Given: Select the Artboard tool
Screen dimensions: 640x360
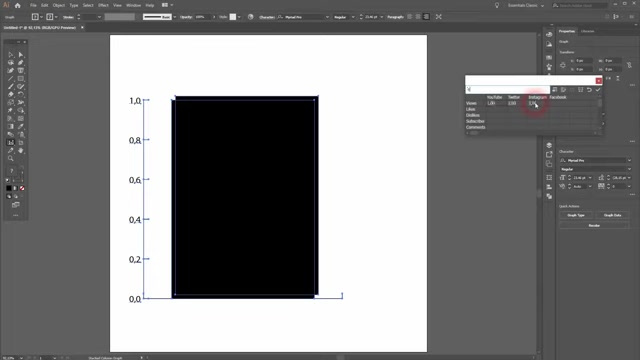Looking at the screenshot, I should coord(21,142).
